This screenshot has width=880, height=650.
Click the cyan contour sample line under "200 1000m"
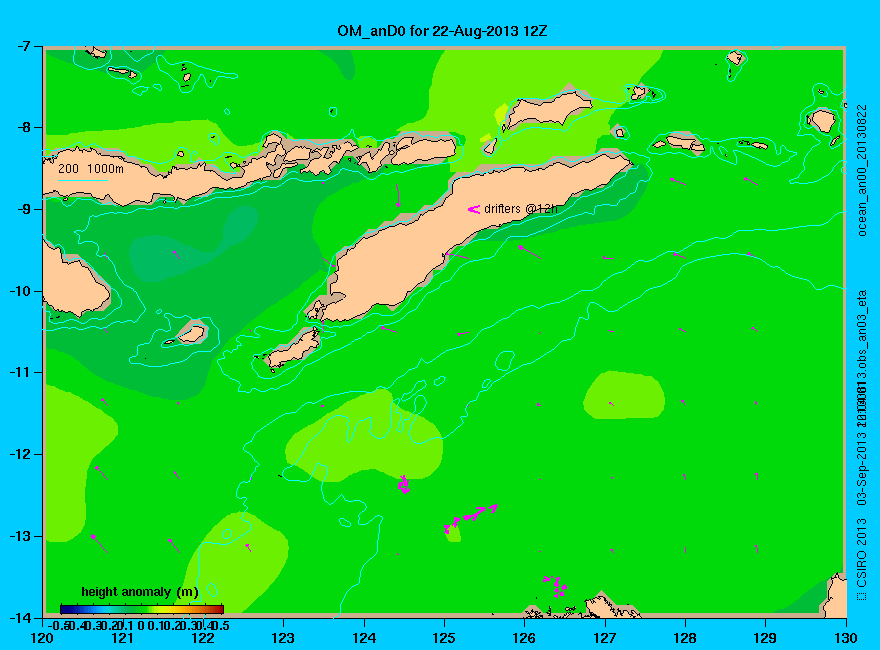pyautogui.click(x=83, y=180)
